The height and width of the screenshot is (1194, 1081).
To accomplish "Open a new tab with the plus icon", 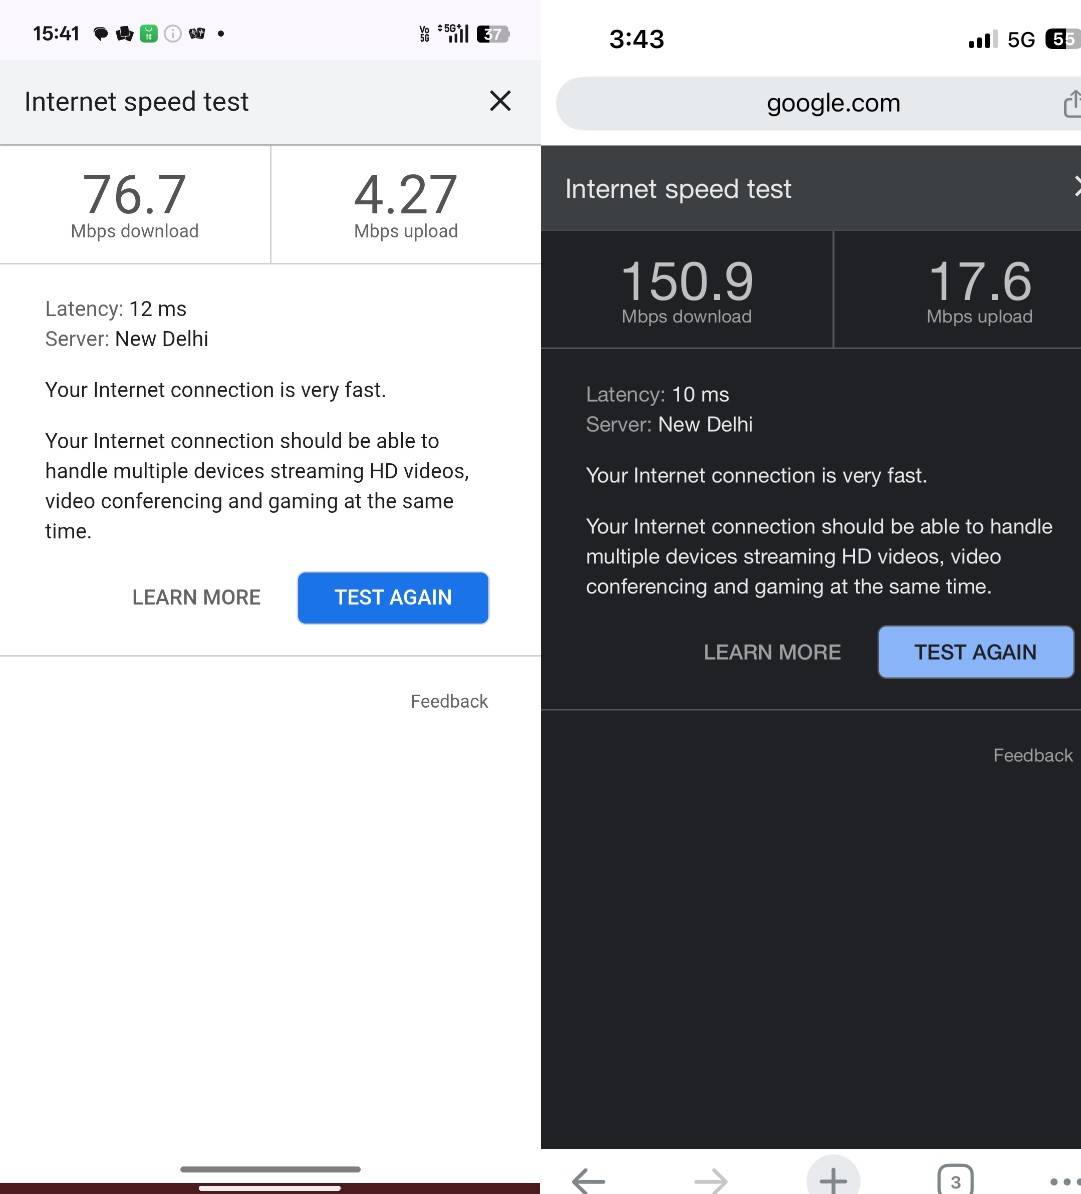I will point(833,1179).
